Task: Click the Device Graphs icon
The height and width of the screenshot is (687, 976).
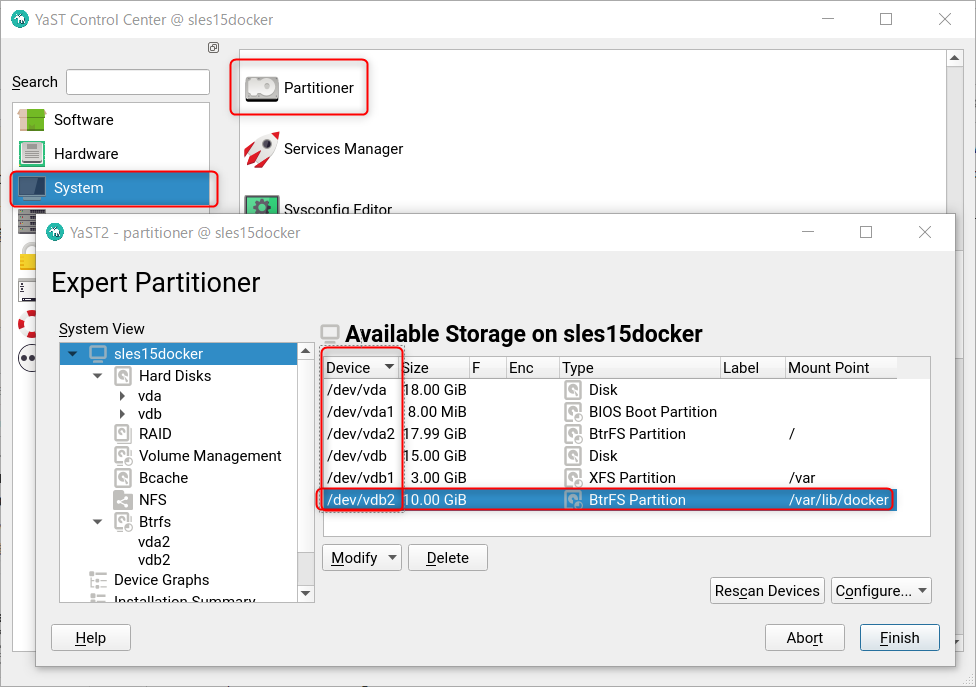Action: click(98, 580)
